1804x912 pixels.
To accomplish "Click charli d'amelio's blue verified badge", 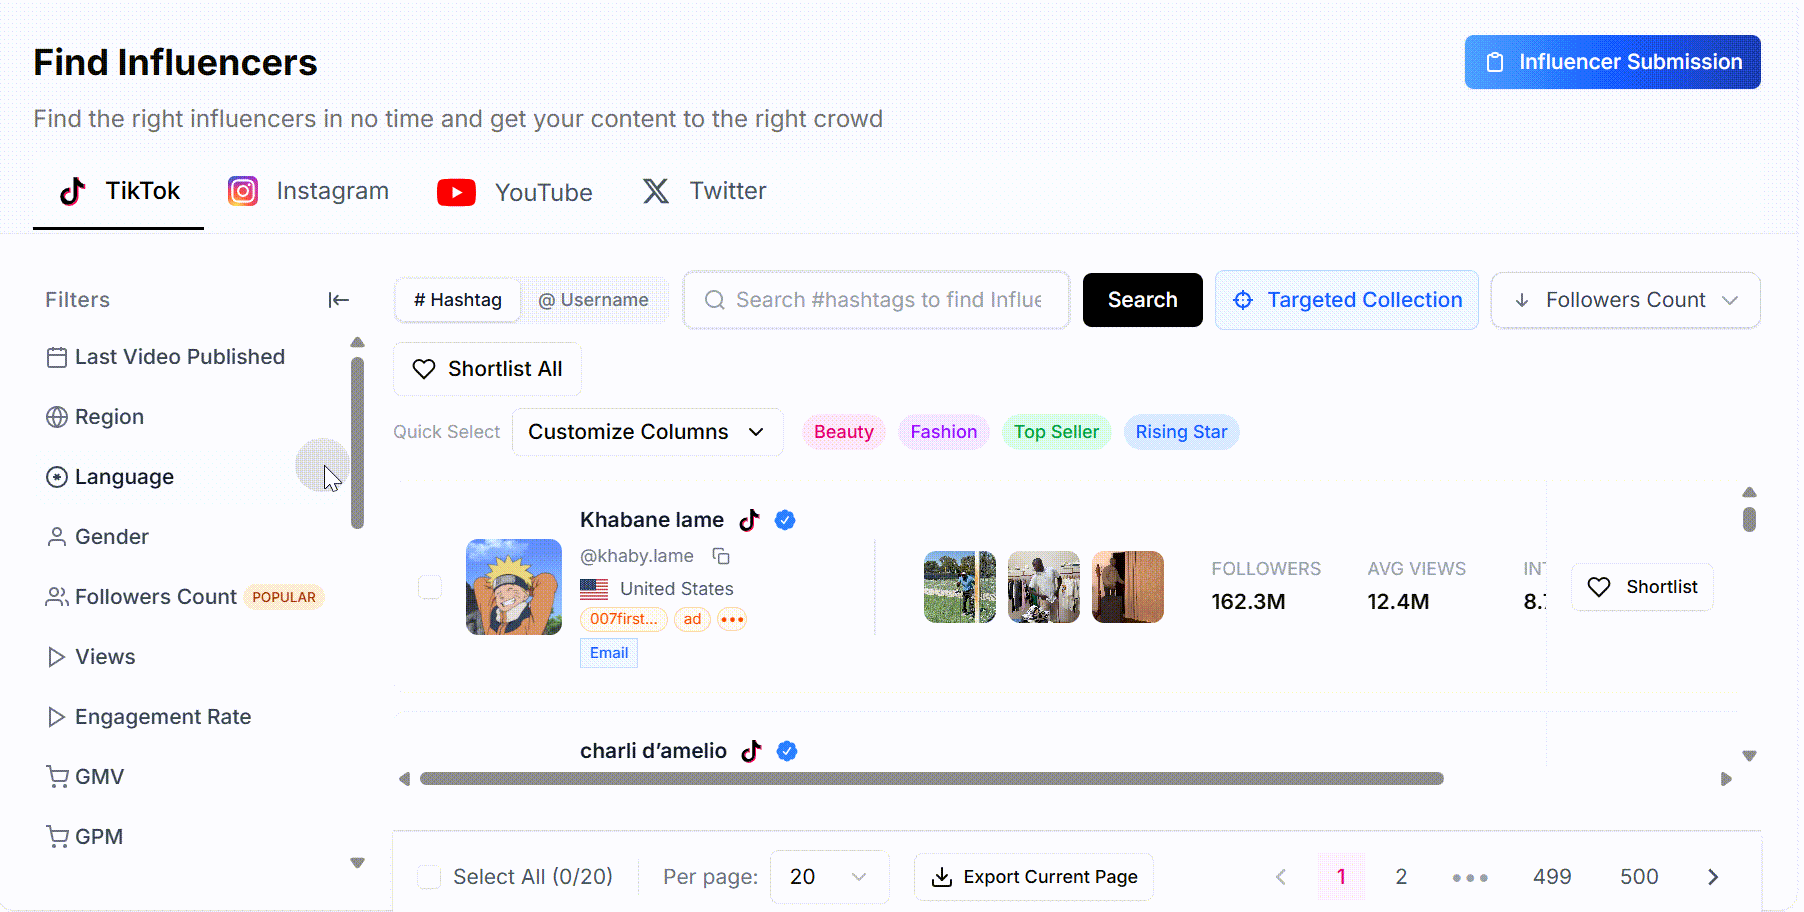I will tap(787, 751).
